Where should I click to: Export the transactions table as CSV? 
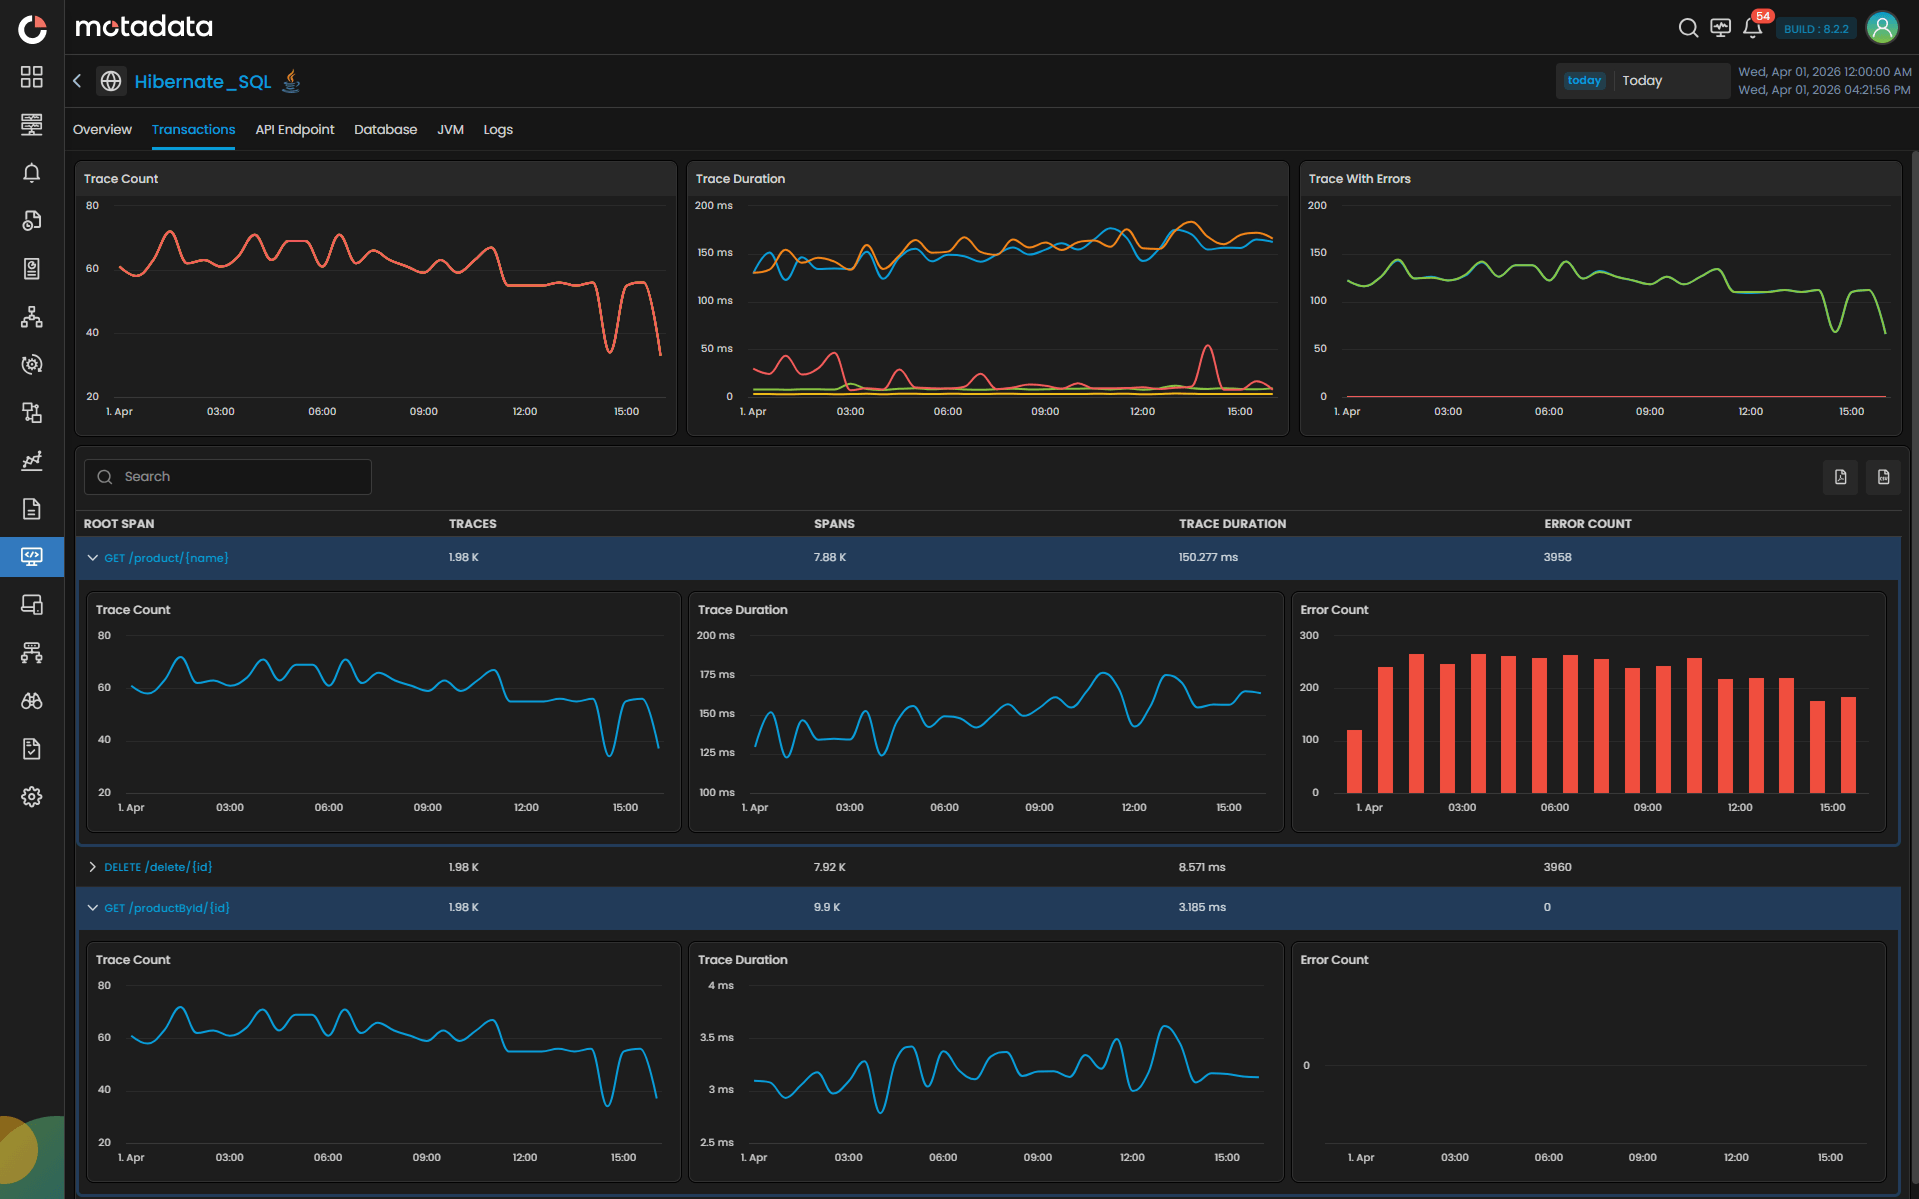[x=1883, y=477]
